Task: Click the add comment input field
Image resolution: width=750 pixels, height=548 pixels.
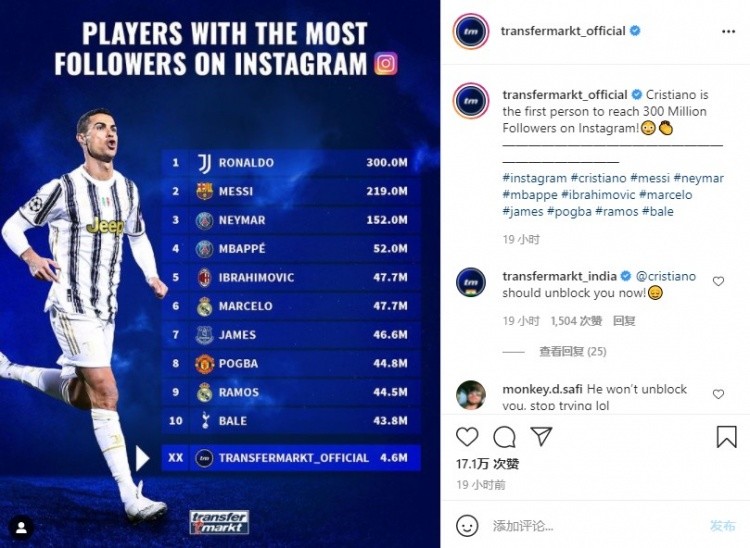Action: coord(593,526)
